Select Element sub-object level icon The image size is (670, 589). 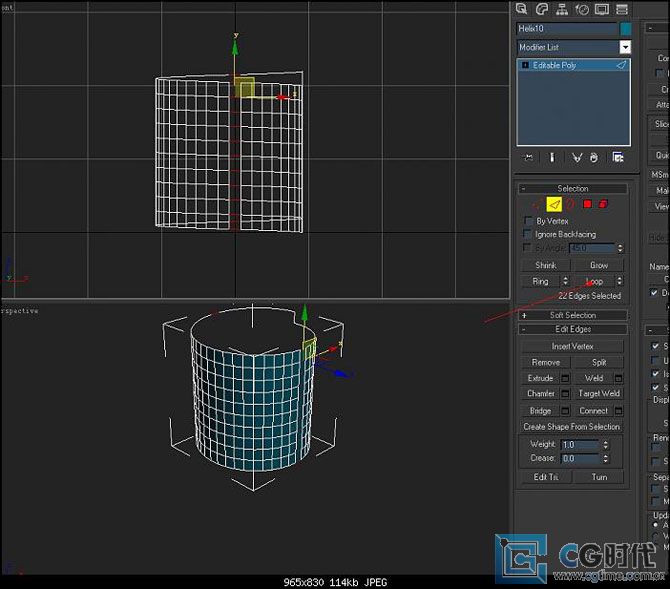pos(603,204)
